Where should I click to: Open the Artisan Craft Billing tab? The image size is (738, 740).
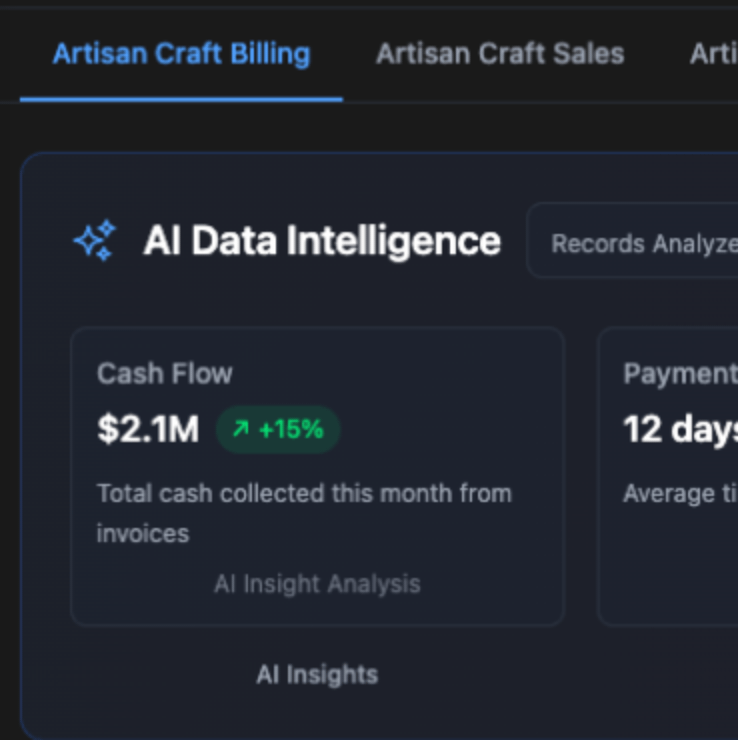click(181, 54)
